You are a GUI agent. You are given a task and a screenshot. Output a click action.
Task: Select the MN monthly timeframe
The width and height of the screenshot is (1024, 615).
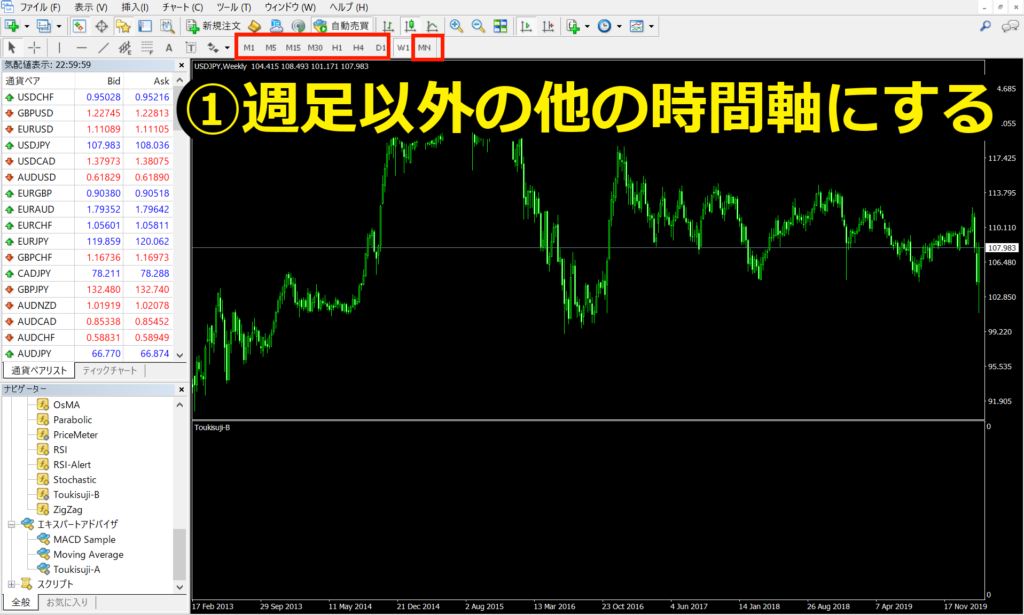point(425,47)
